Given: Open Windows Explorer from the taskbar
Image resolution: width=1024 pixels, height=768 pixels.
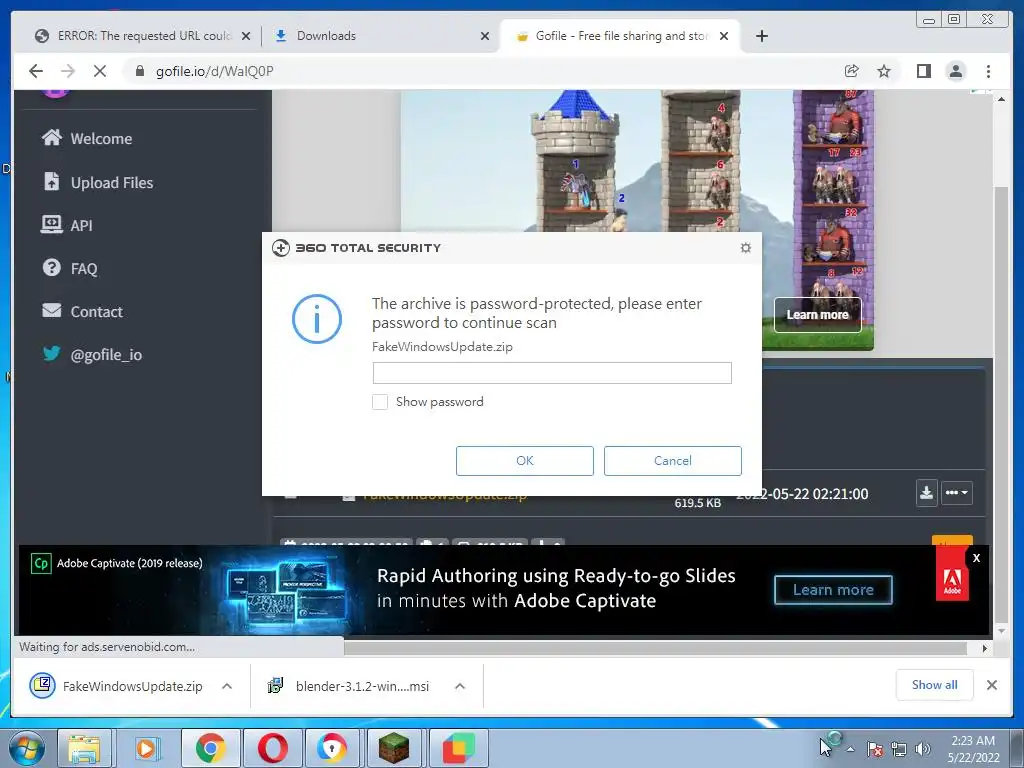Looking at the screenshot, I should coord(85,748).
